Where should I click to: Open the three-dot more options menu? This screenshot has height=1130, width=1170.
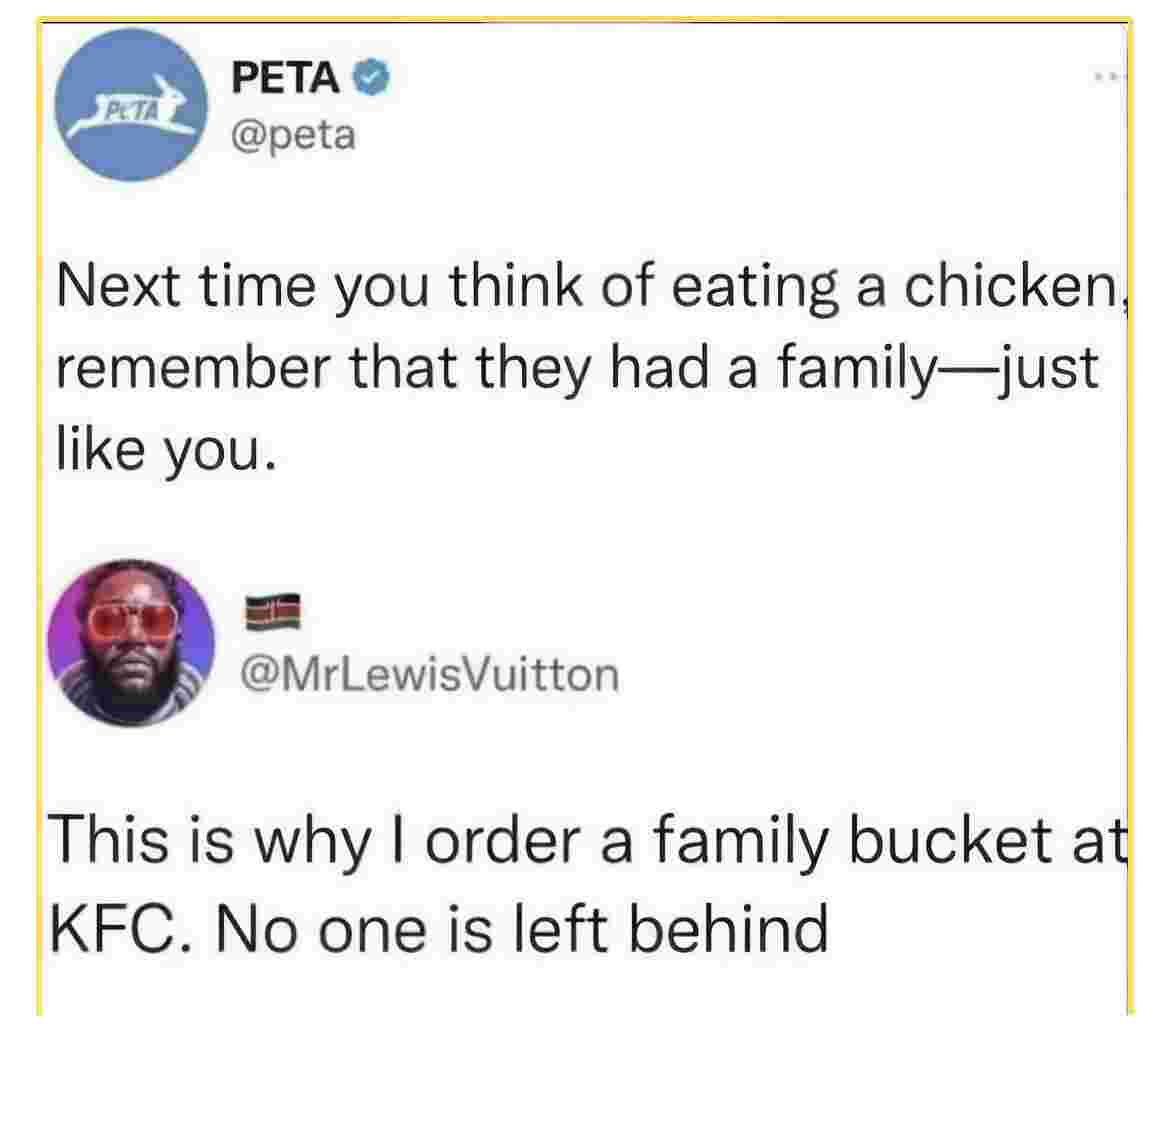[x=1109, y=76]
